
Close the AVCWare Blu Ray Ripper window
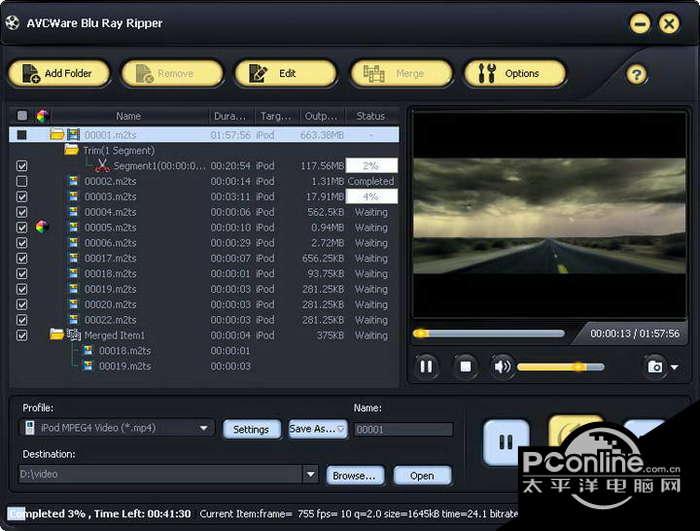(669, 24)
